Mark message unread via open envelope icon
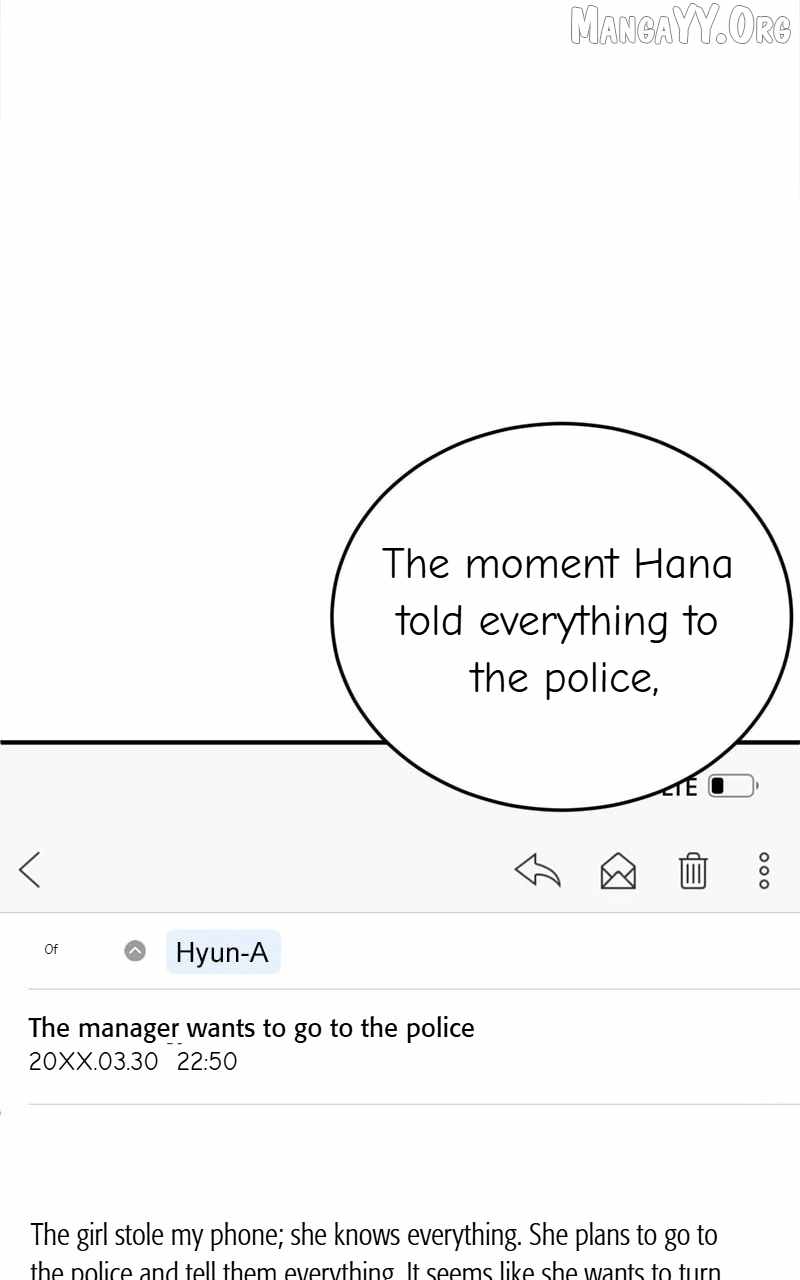The image size is (800, 1280). [x=618, y=870]
